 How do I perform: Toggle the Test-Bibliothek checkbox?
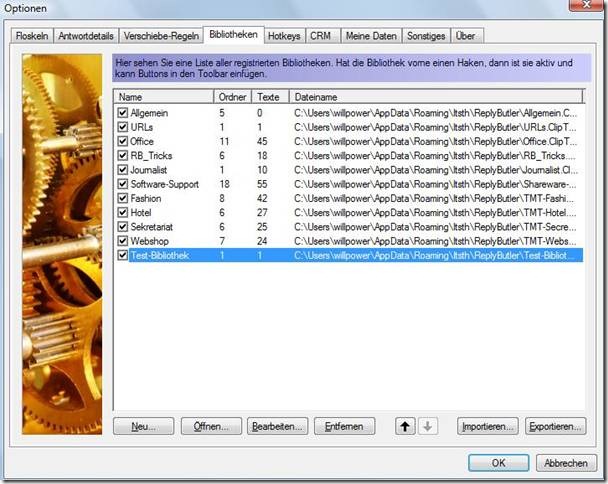(x=123, y=255)
